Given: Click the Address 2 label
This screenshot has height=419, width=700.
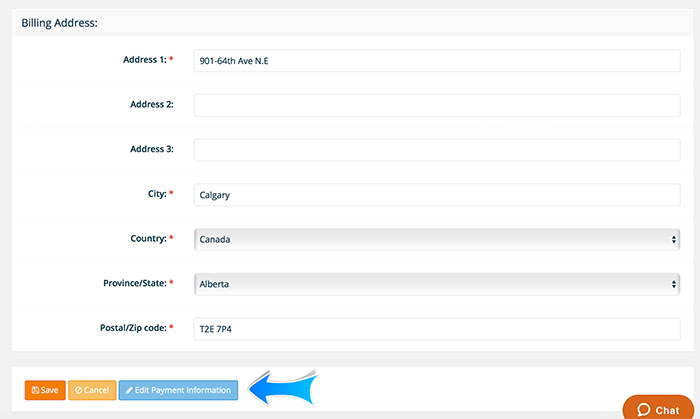Looking at the screenshot, I should pos(152,104).
